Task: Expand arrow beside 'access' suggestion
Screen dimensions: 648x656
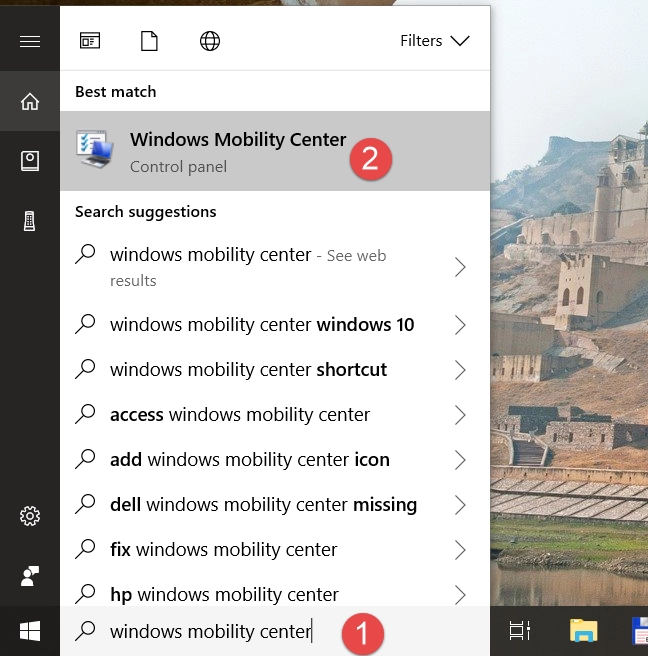Action: [460, 415]
